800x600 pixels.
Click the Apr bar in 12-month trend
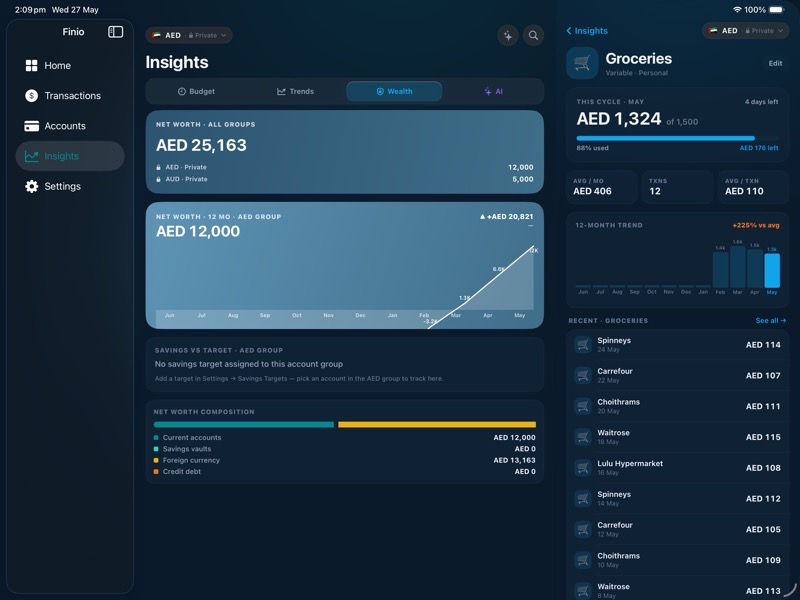(x=755, y=268)
